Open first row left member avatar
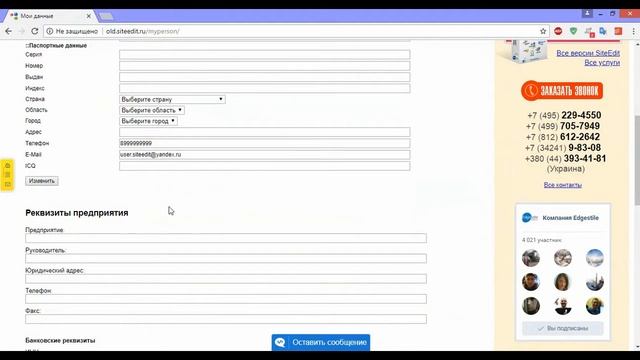 click(531, 258)
